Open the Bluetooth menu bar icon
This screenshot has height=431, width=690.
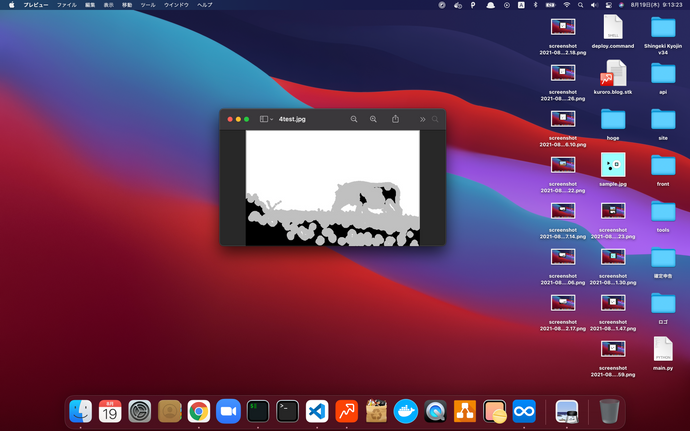point(536,5)
